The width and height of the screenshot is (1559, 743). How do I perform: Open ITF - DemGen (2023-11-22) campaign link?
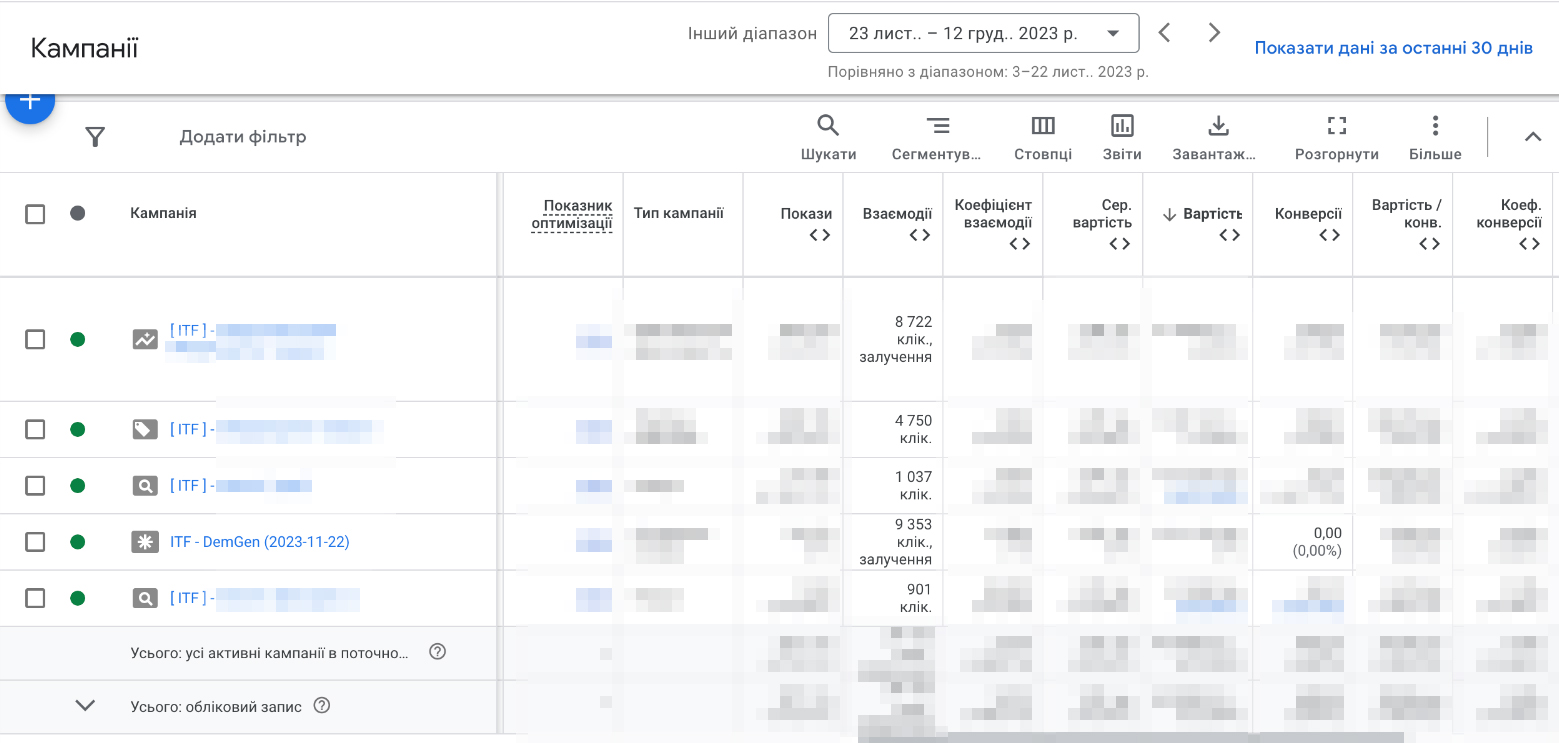point(259,542)
